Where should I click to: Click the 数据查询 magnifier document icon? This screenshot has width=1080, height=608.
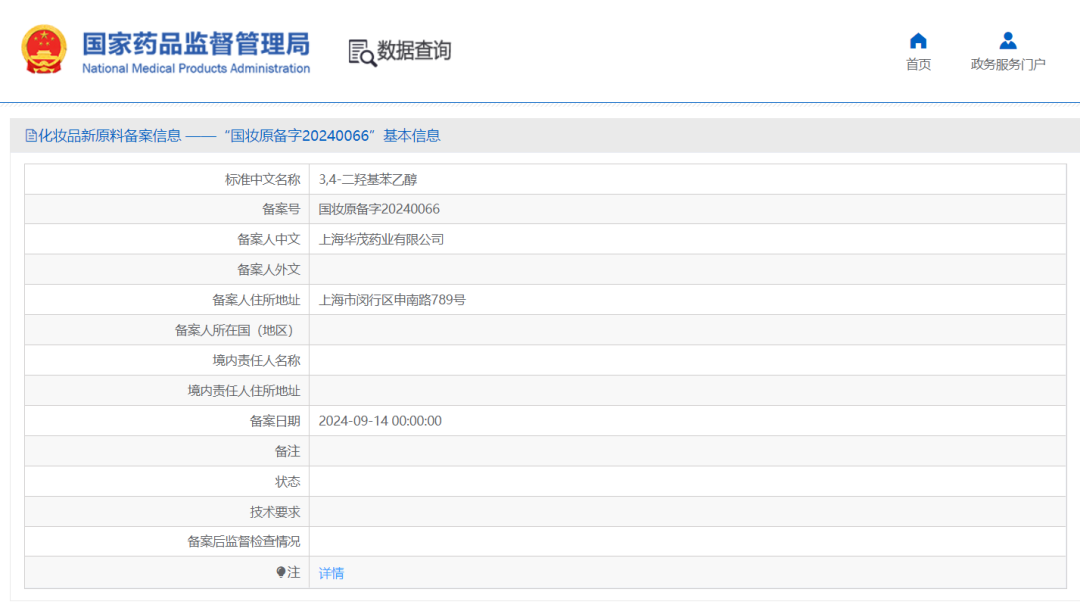tap(362, 52)
